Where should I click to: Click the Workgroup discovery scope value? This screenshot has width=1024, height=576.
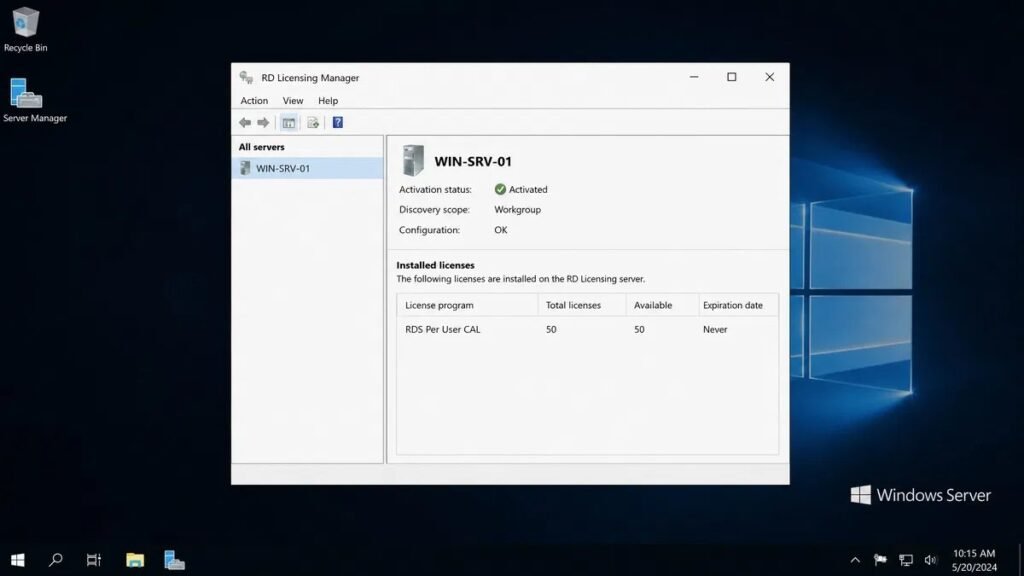coord(517,210)
